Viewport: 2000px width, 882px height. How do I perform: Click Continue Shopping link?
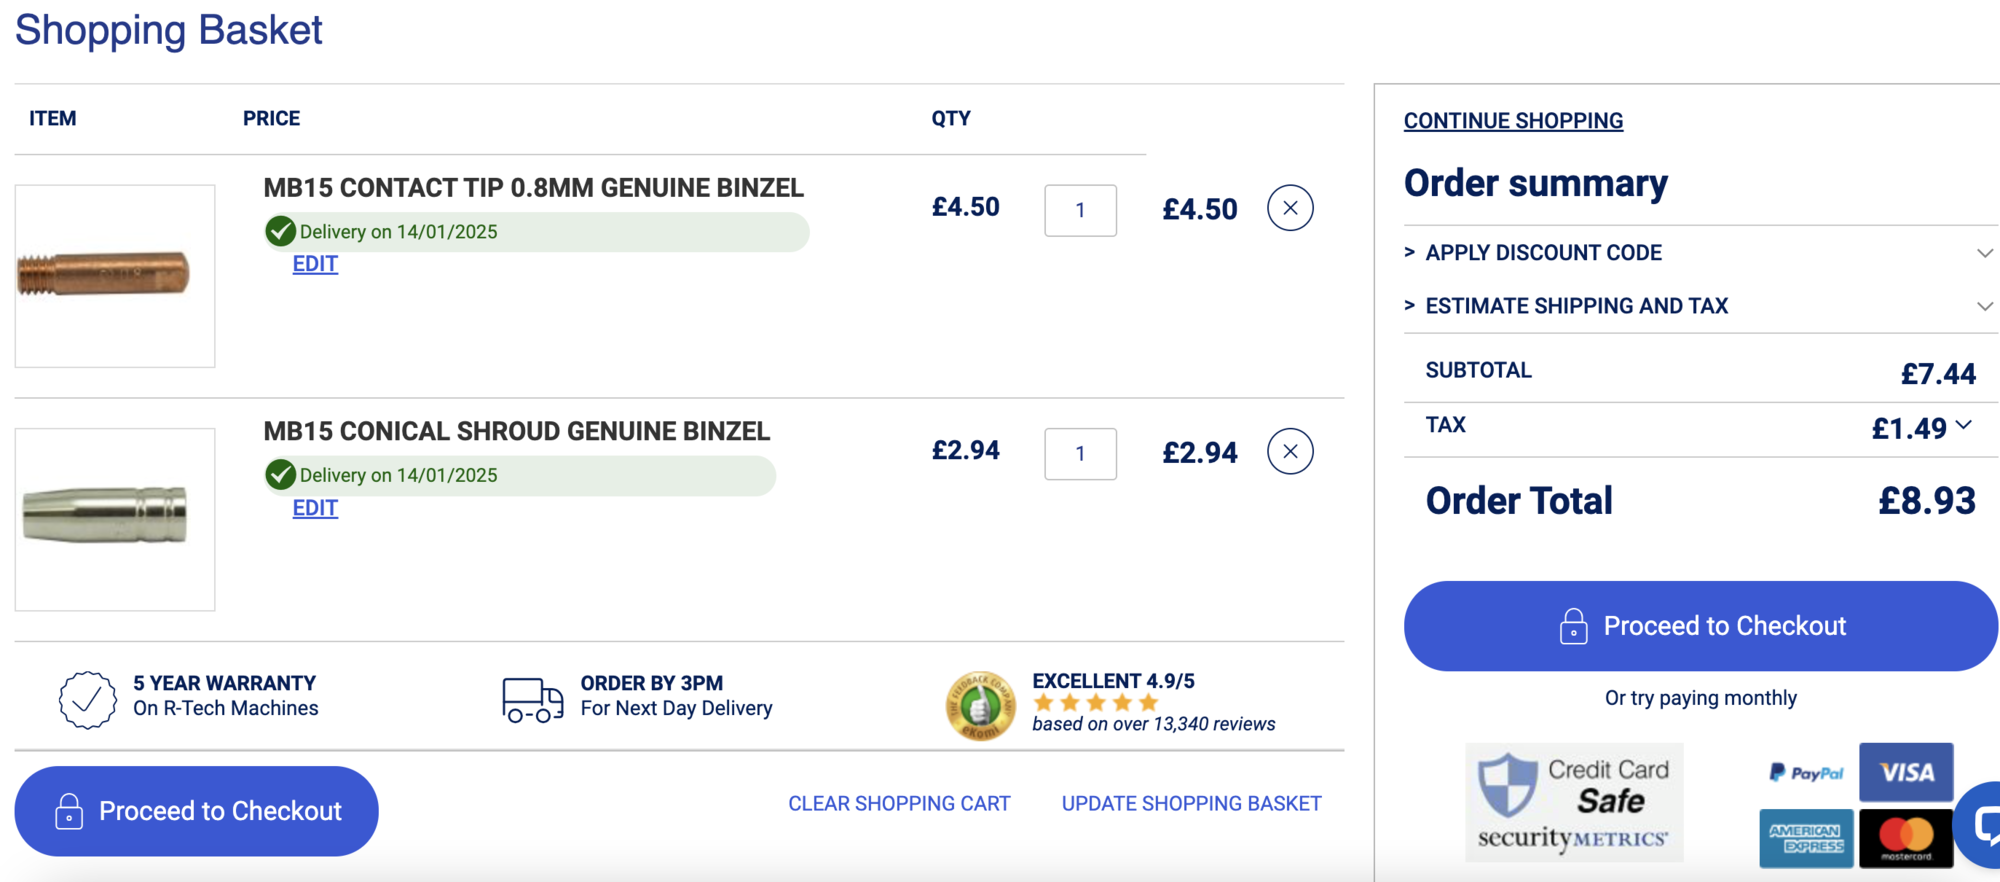click(1513, 121)
